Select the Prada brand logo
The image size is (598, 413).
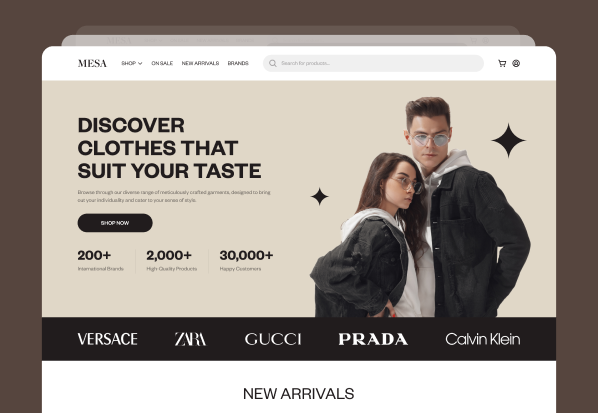(373, 339)
